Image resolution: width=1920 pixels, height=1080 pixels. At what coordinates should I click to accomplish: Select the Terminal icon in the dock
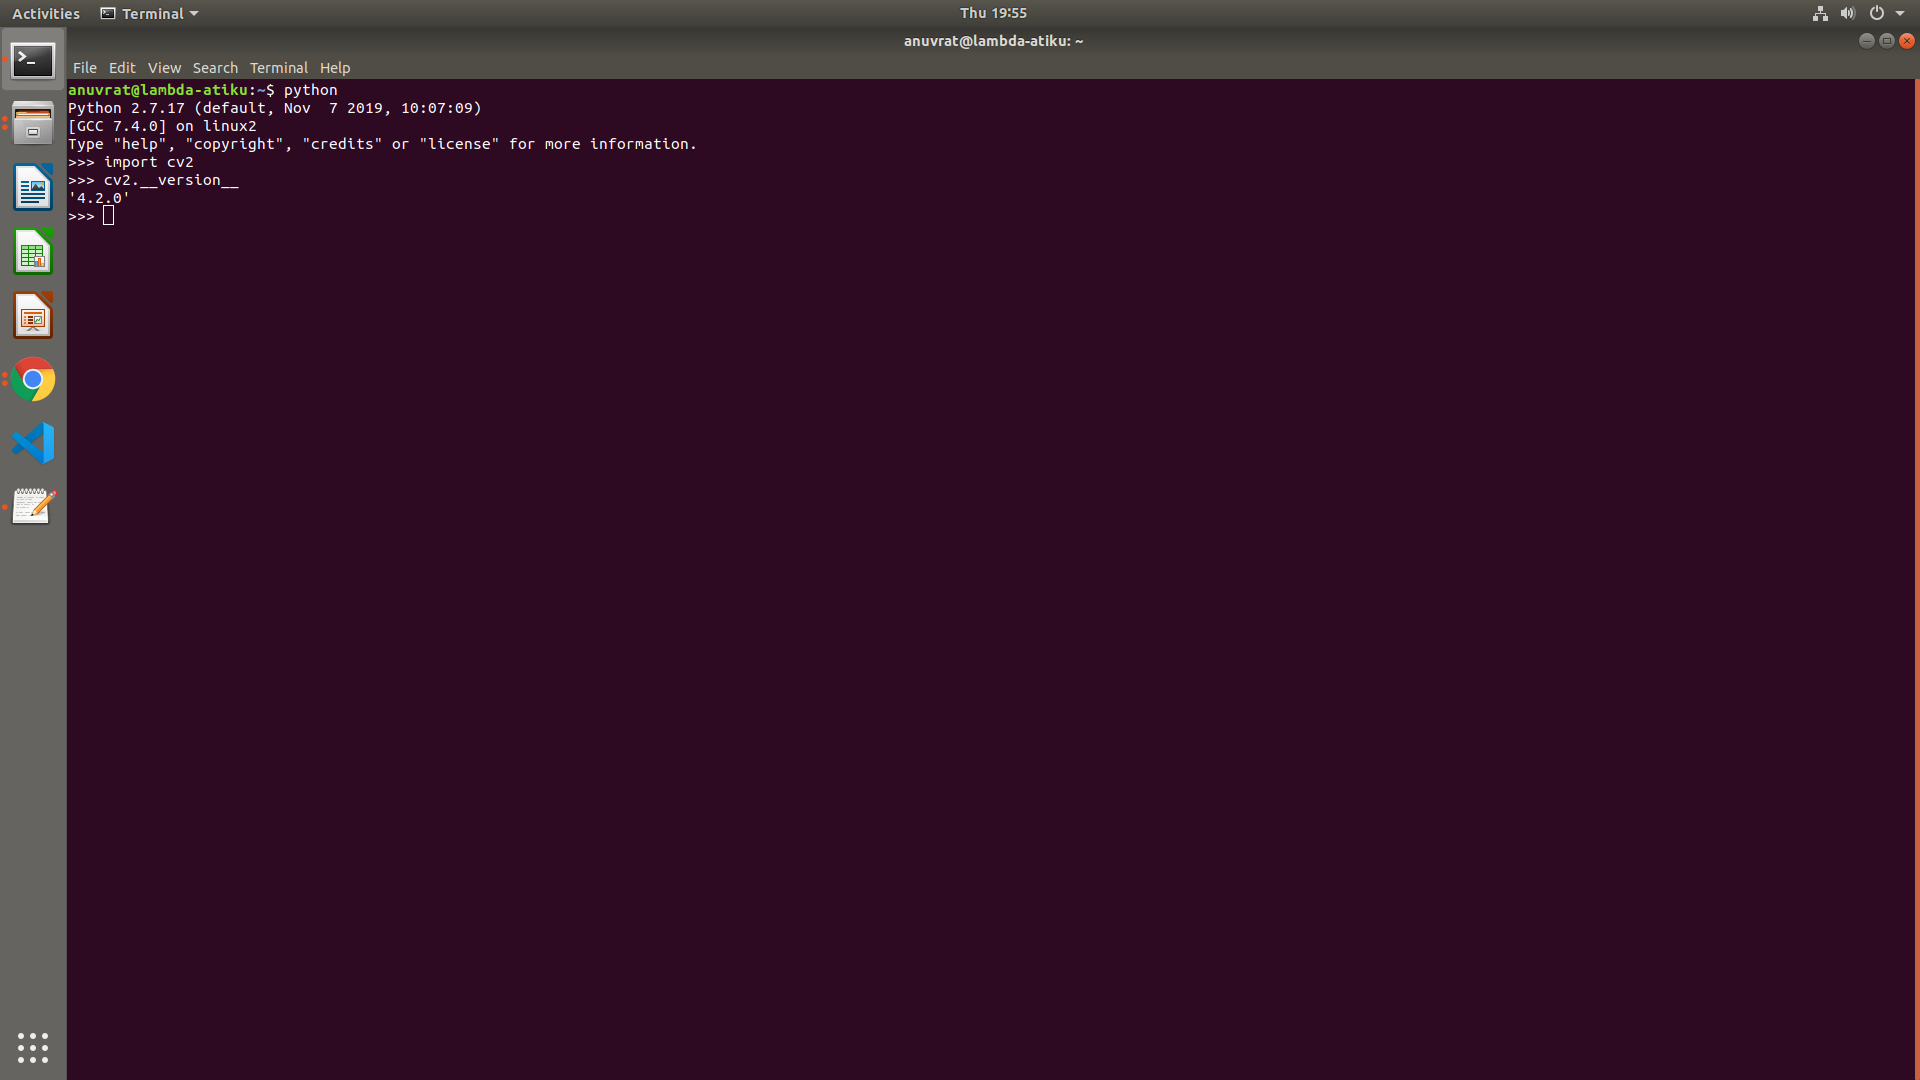click(33, 60)
